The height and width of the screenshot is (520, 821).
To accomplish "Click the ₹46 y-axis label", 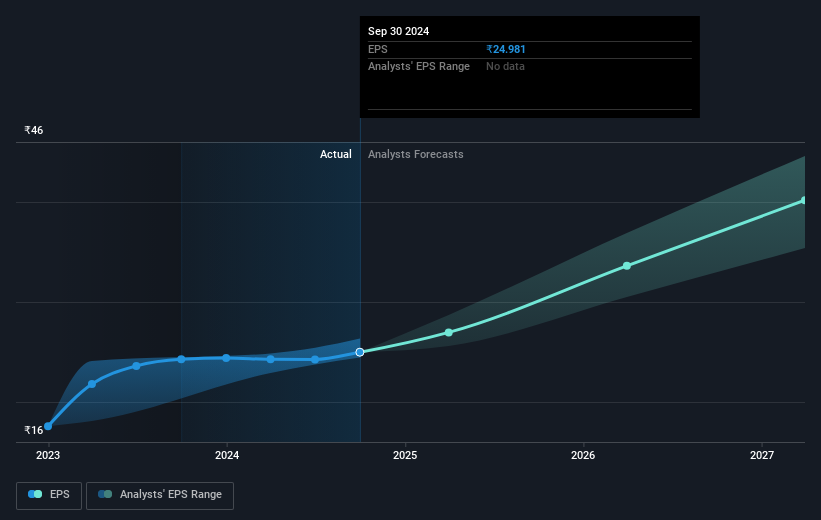I will click(34, 130).
